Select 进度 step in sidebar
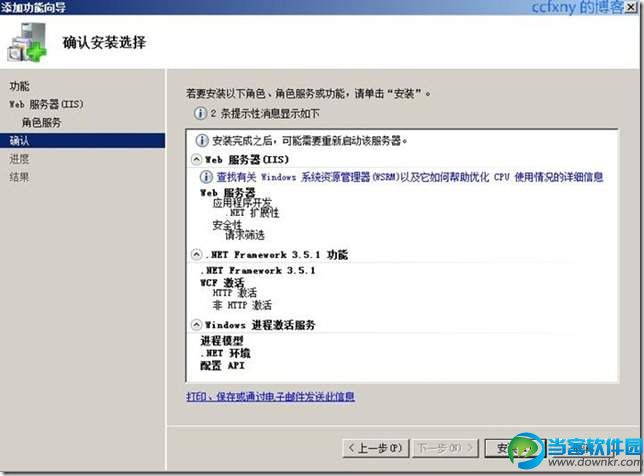 coord(19,159)
